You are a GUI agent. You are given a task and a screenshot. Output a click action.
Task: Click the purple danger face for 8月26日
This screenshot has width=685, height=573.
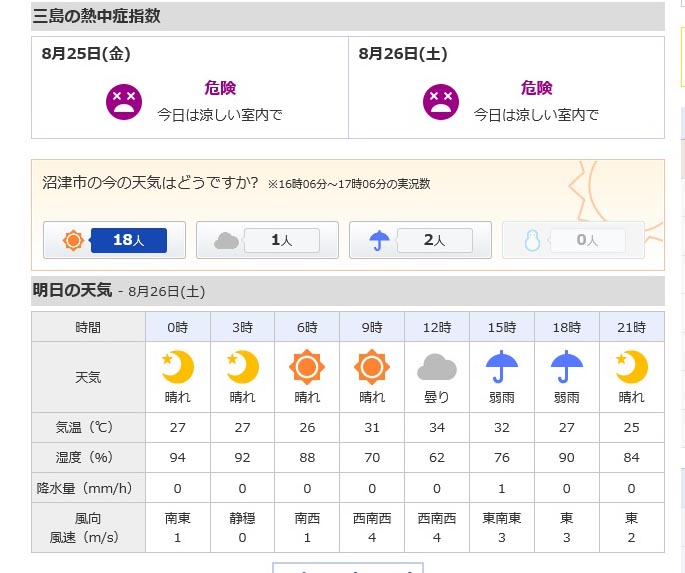coord(441,102)
